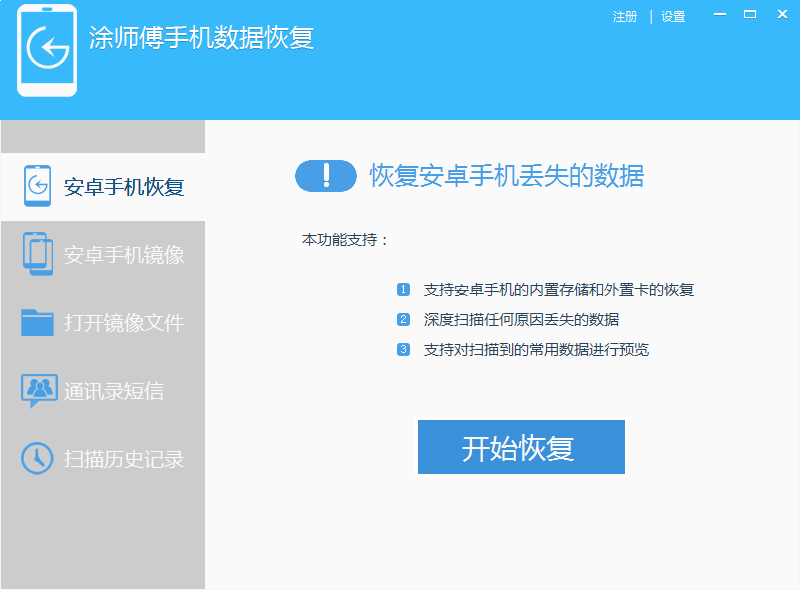Maximize the application window
The image size is (800, 590).
tap(750, 14)
